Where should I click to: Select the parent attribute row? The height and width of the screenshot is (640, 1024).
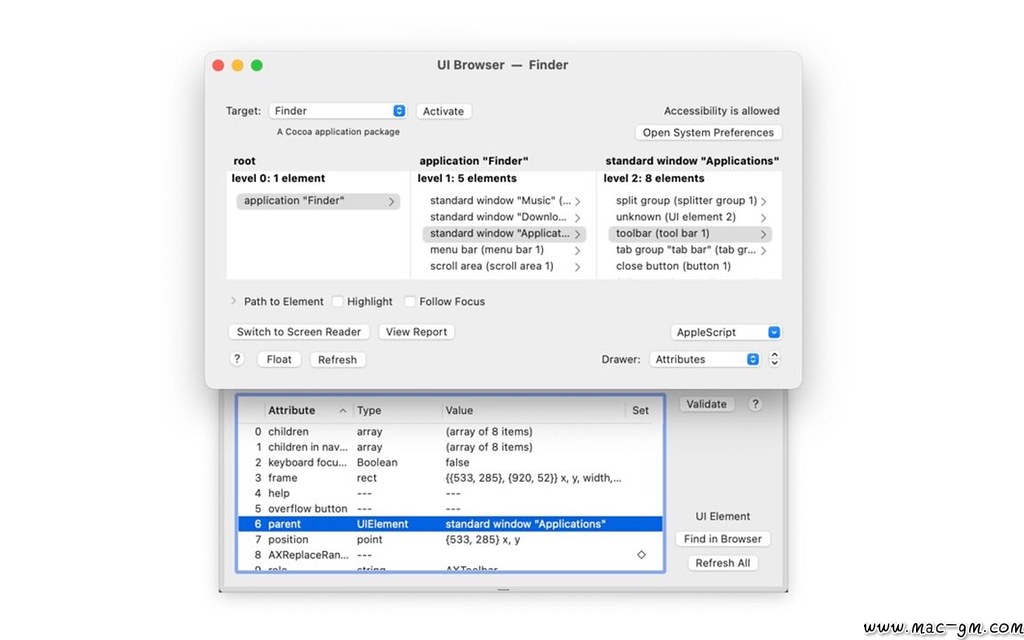449,524
